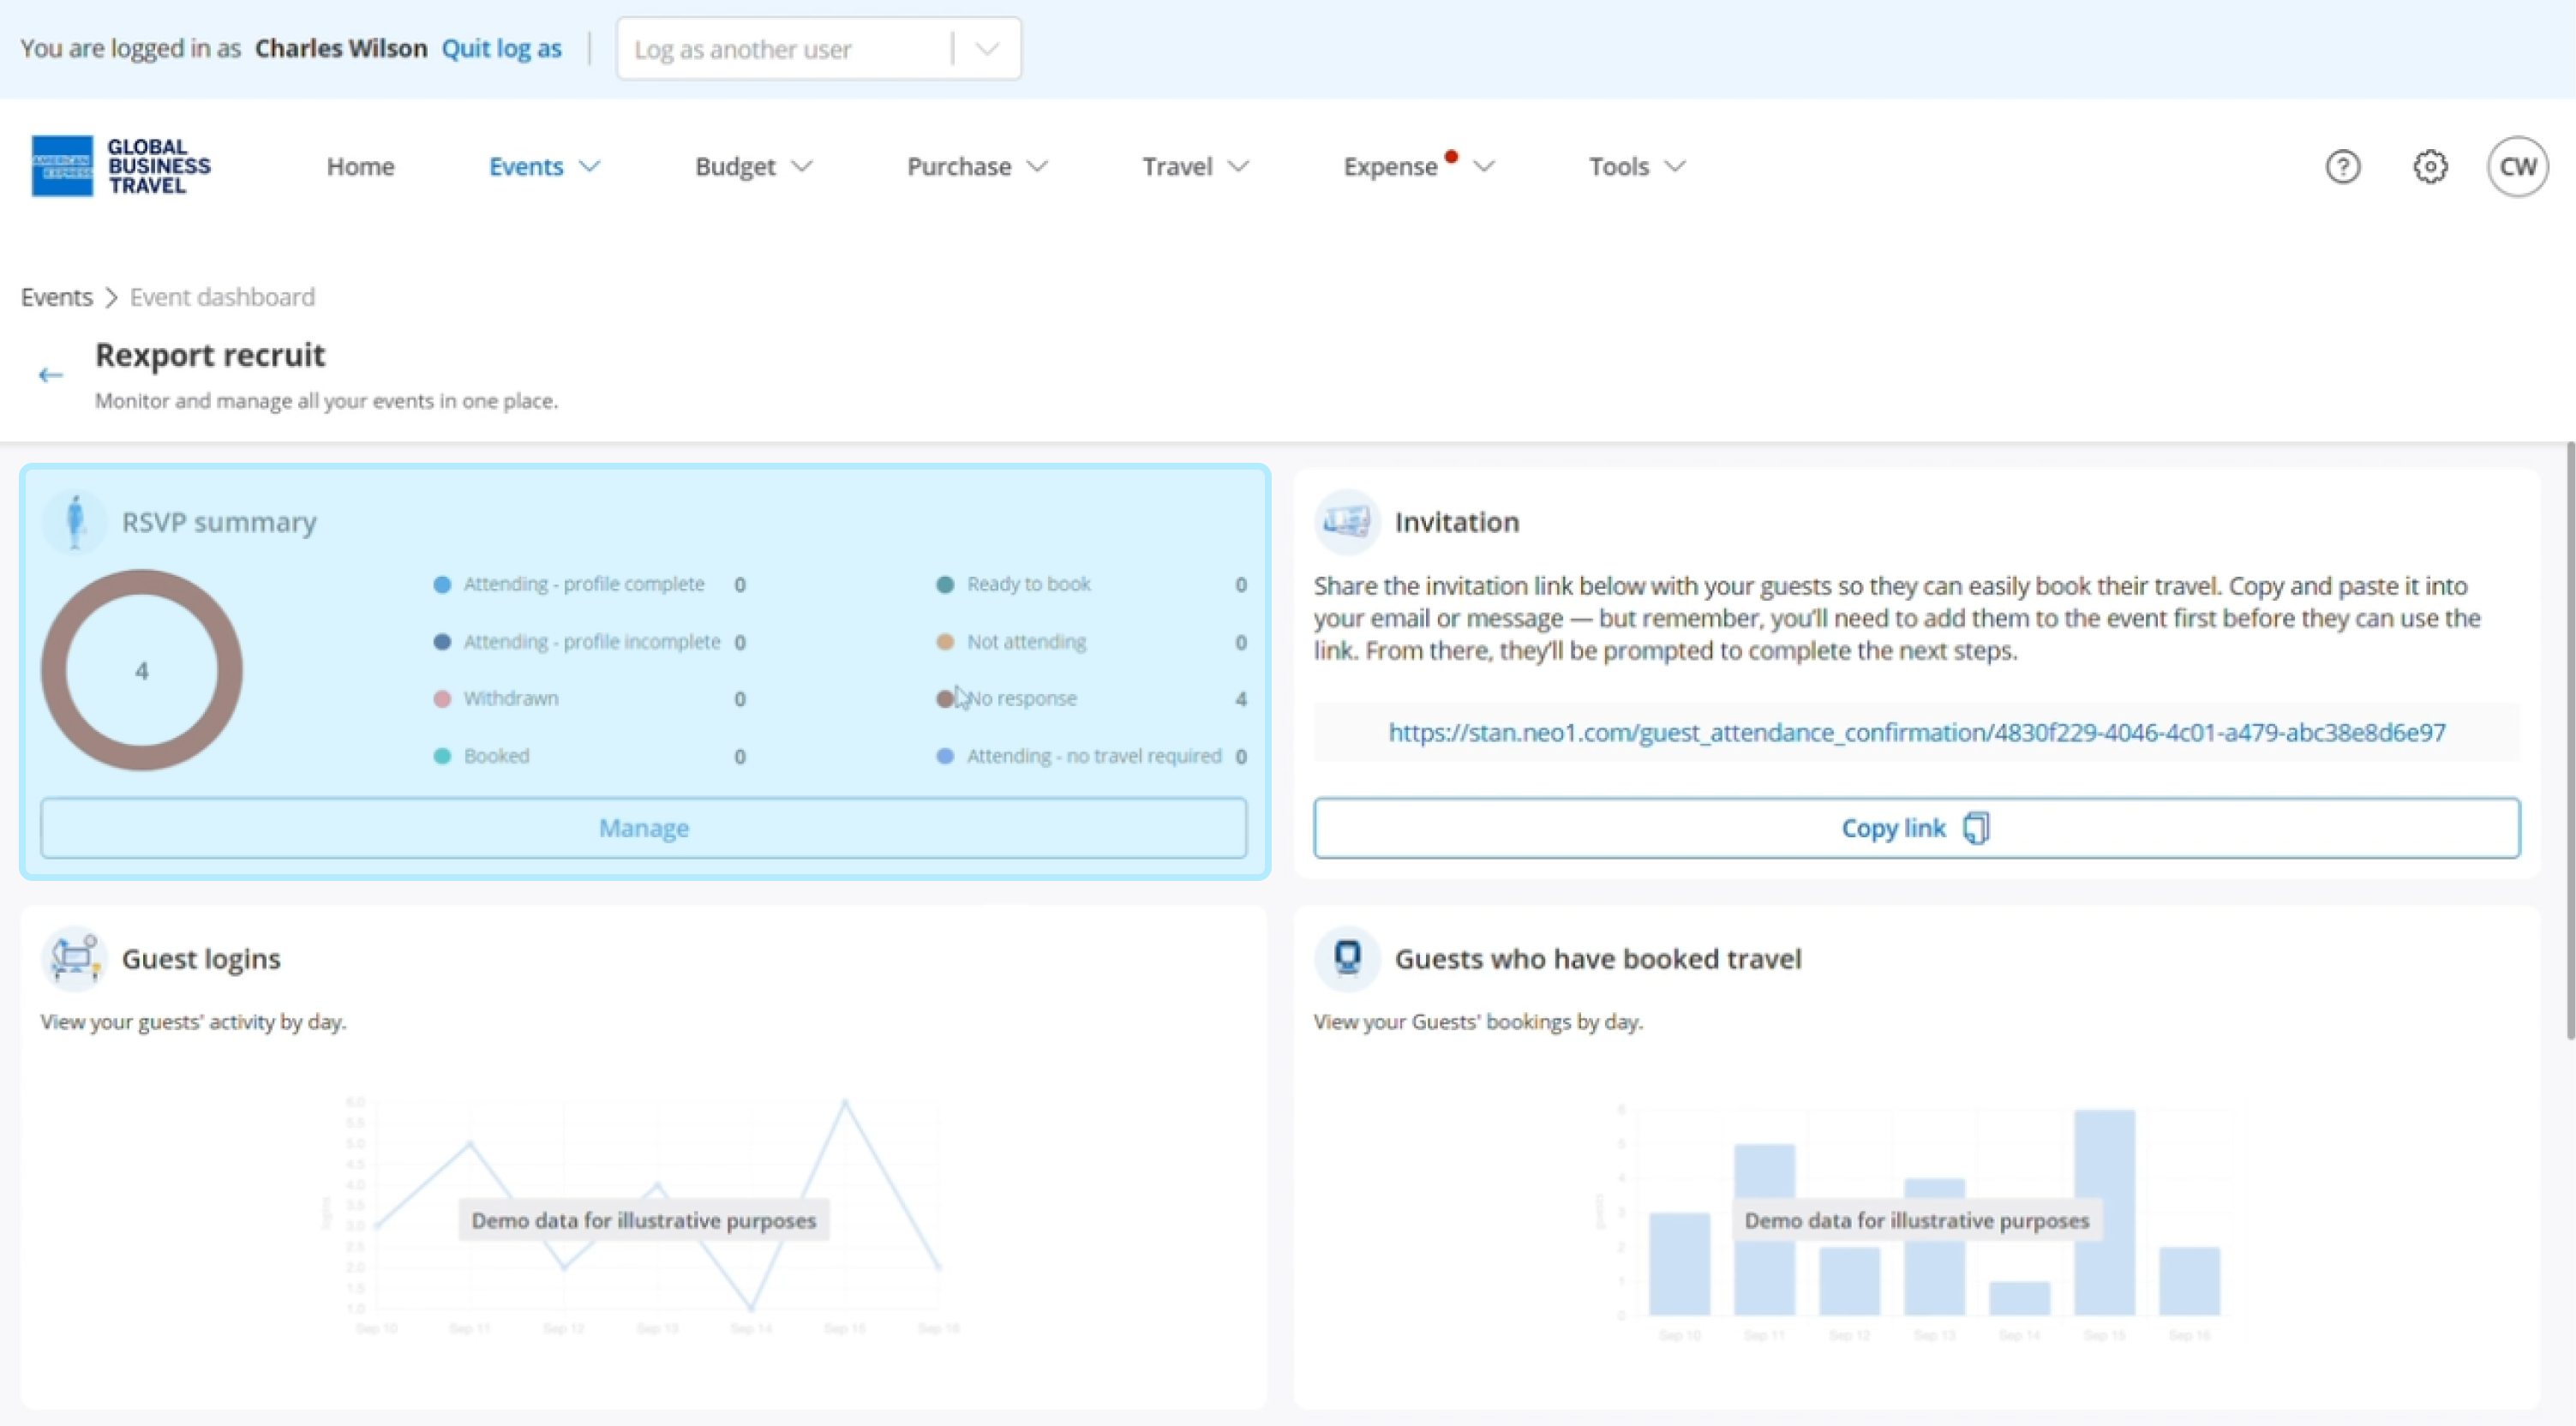Click the Quit log as link
Image resolution: width=2576 pixels, height=1426 pixels.
[501, 48]
